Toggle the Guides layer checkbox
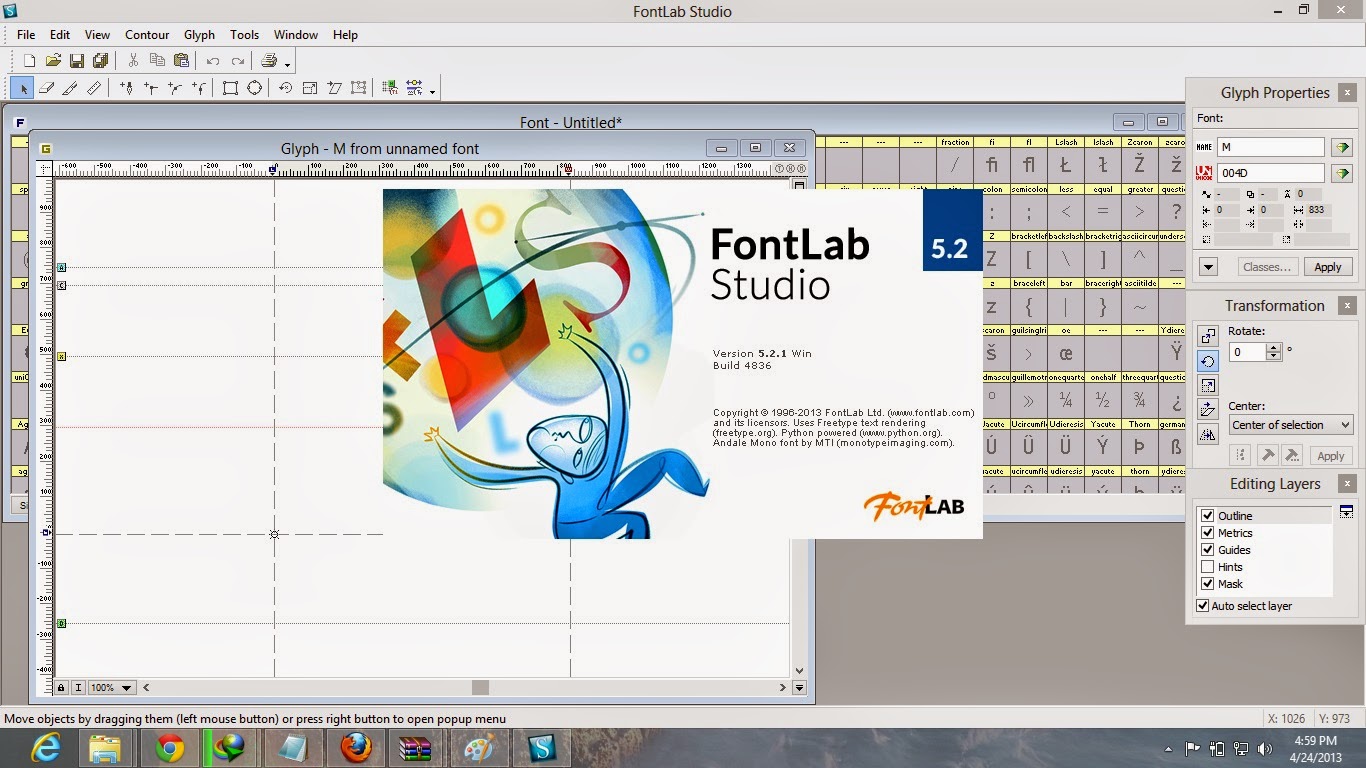Screen dimensions: 1366x768 [1207, 550]
